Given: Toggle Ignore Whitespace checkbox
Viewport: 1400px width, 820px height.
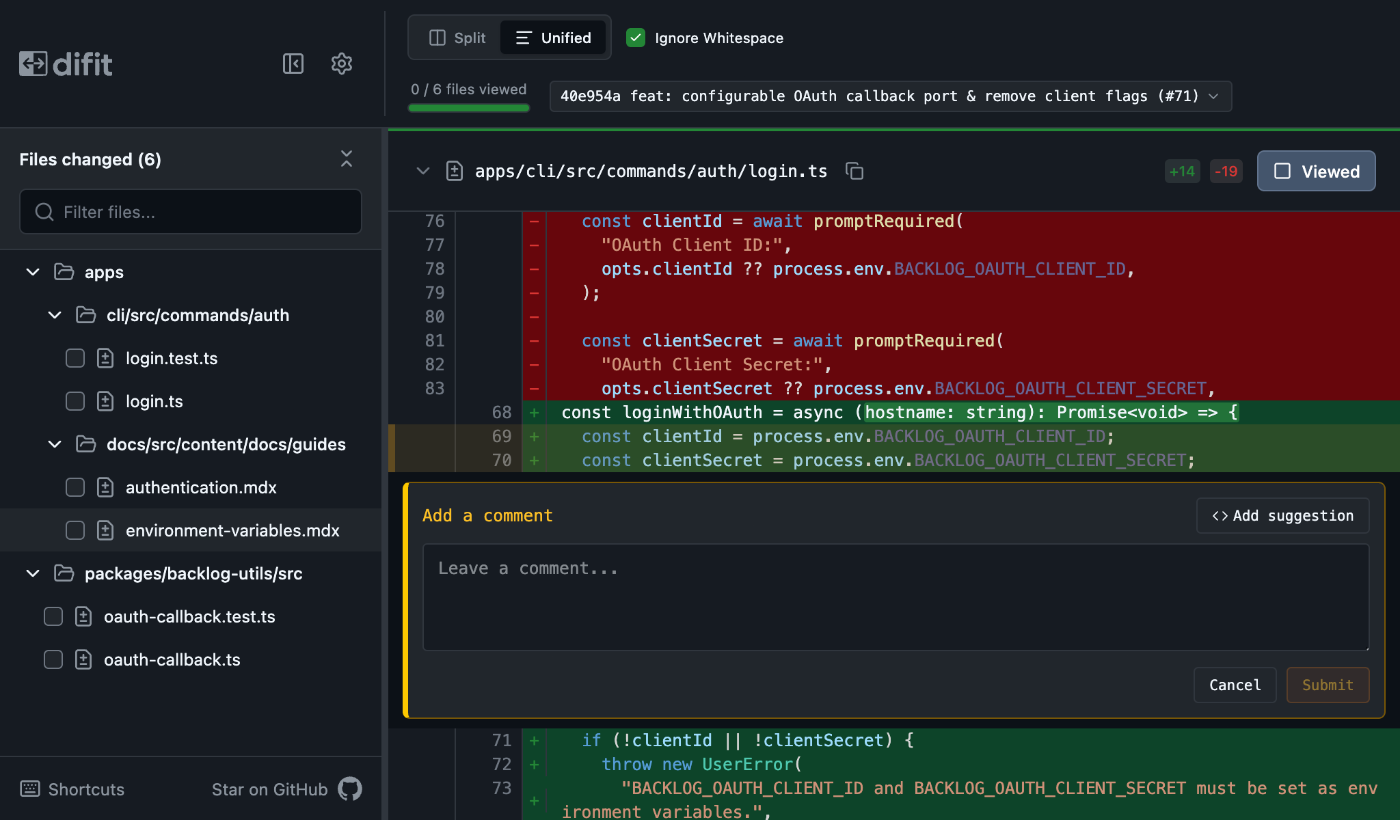Looking at the screenshot, I should click(635, 38).
